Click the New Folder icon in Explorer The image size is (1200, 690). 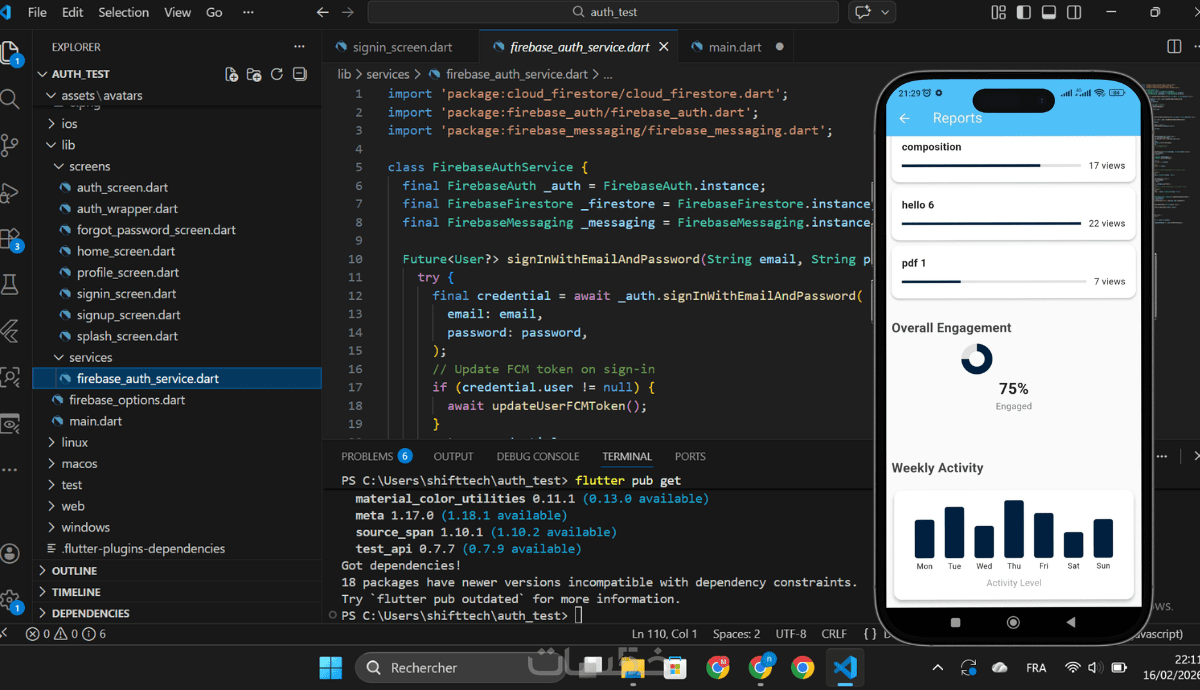[254, 74]
